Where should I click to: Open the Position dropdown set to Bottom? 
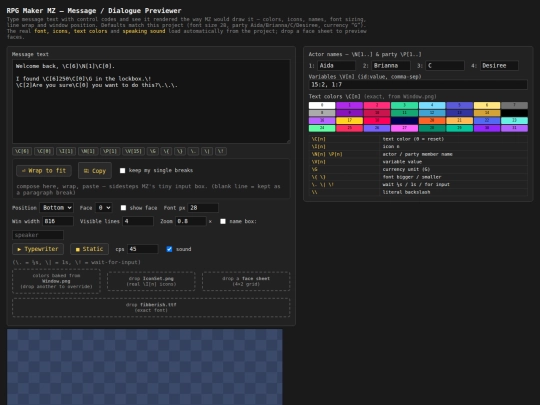tap(56, 208)
